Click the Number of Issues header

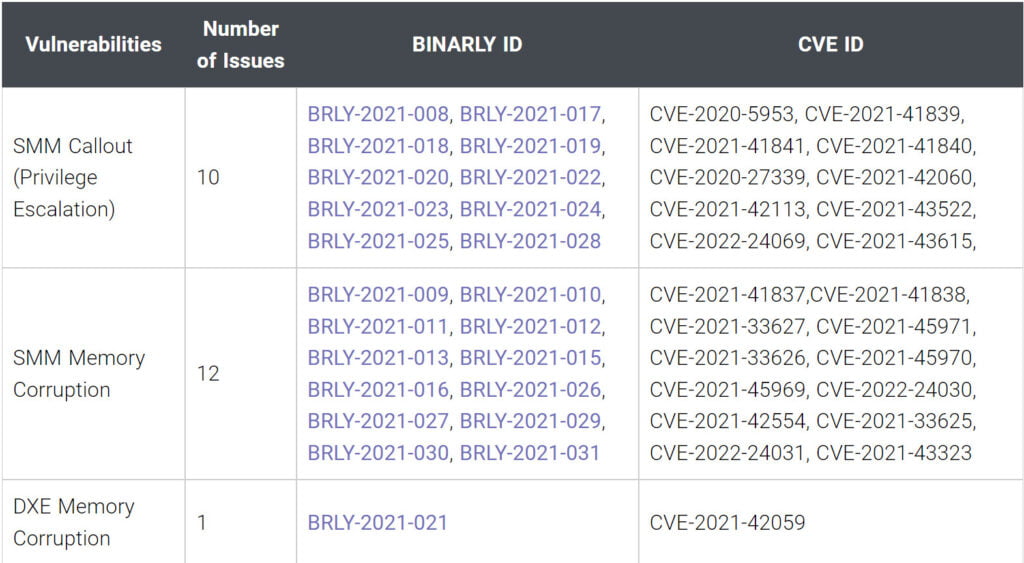[240, 44]
